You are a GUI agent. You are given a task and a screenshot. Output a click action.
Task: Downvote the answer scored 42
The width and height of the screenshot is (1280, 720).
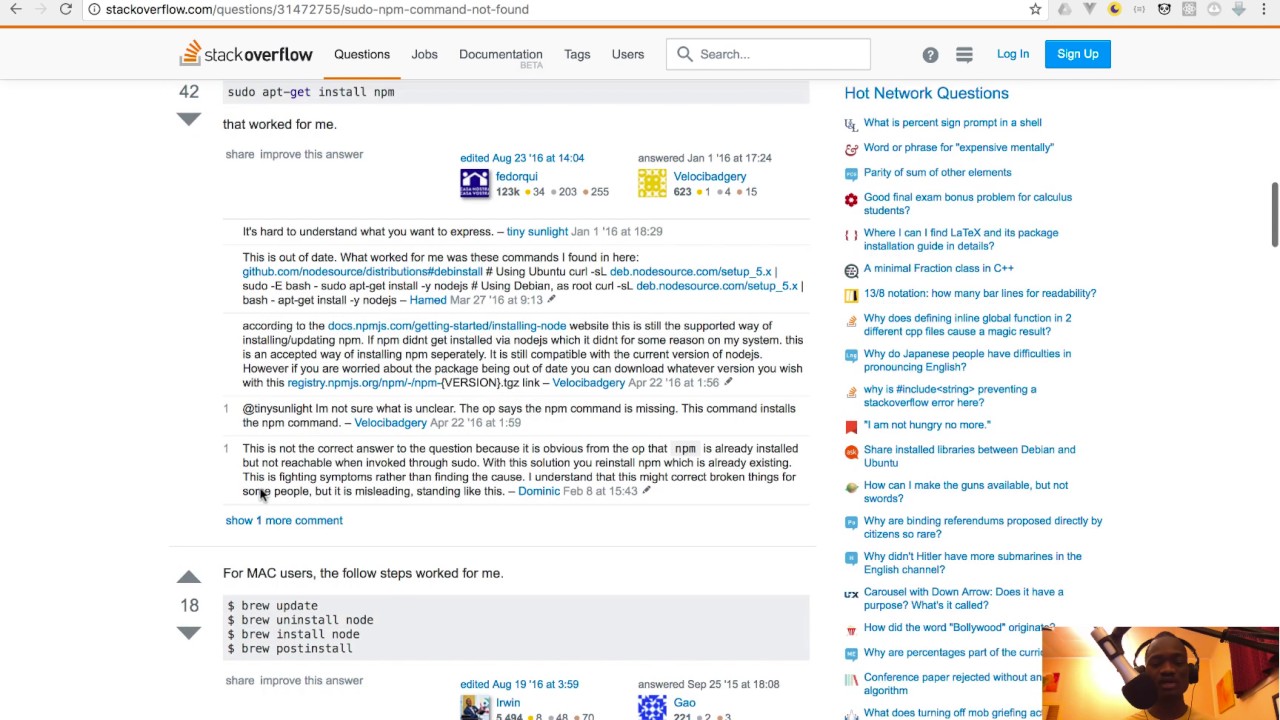(x=189, y=119)
